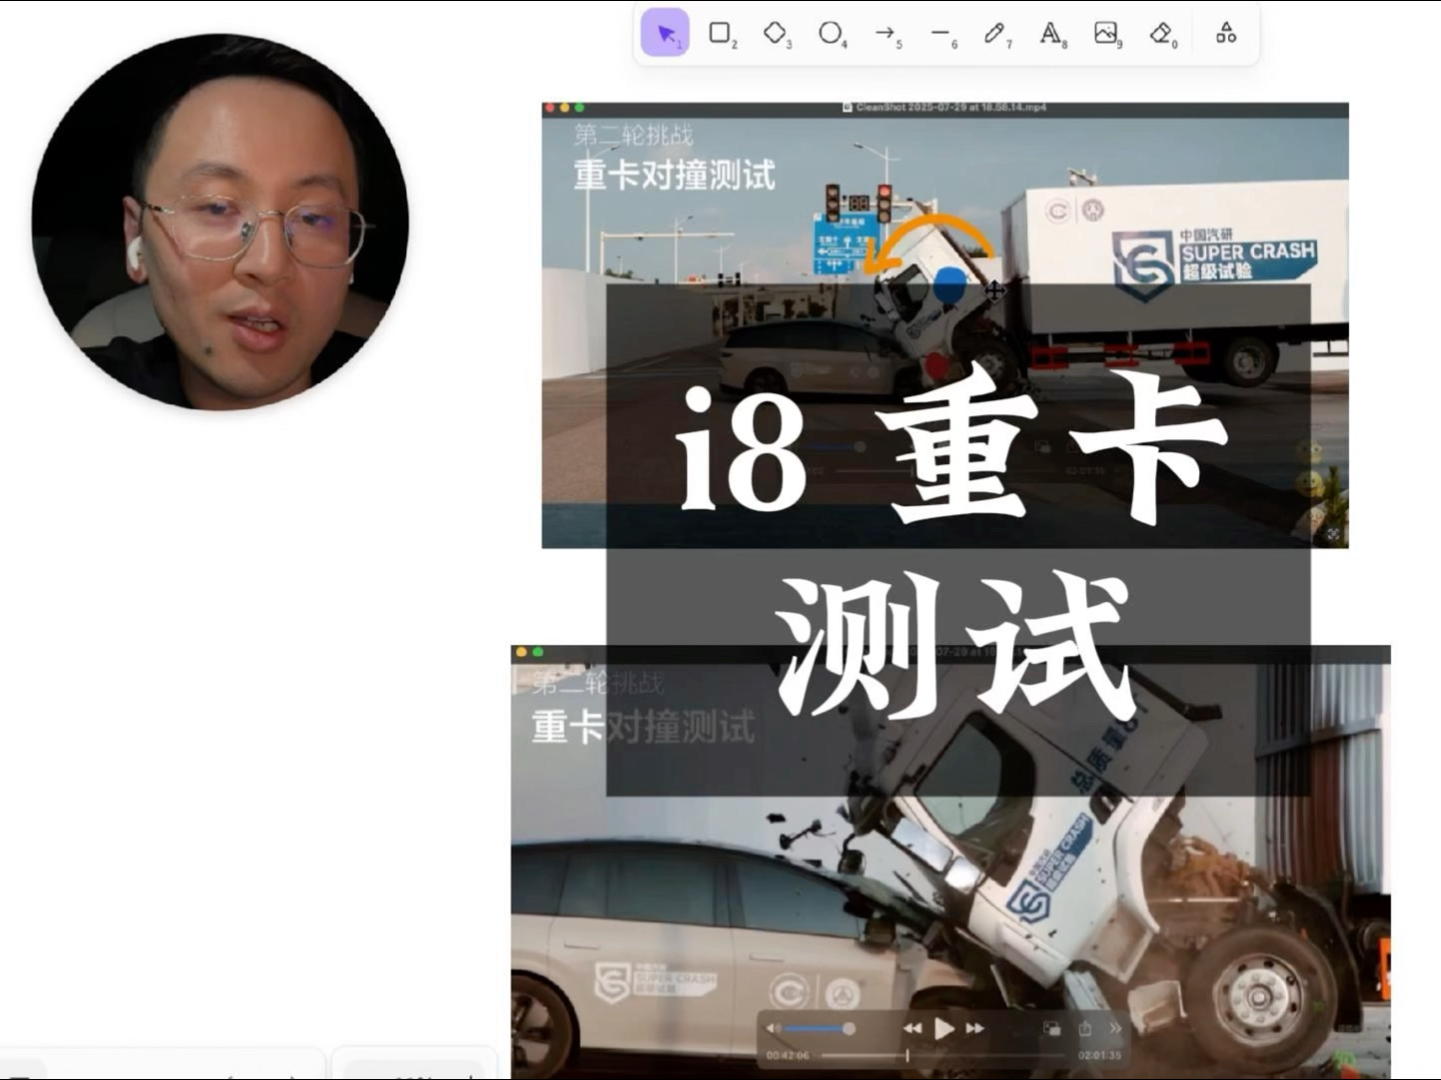The image size is (1441, 1080).
Task: Select the Rectangle tool
Action: 717,33
